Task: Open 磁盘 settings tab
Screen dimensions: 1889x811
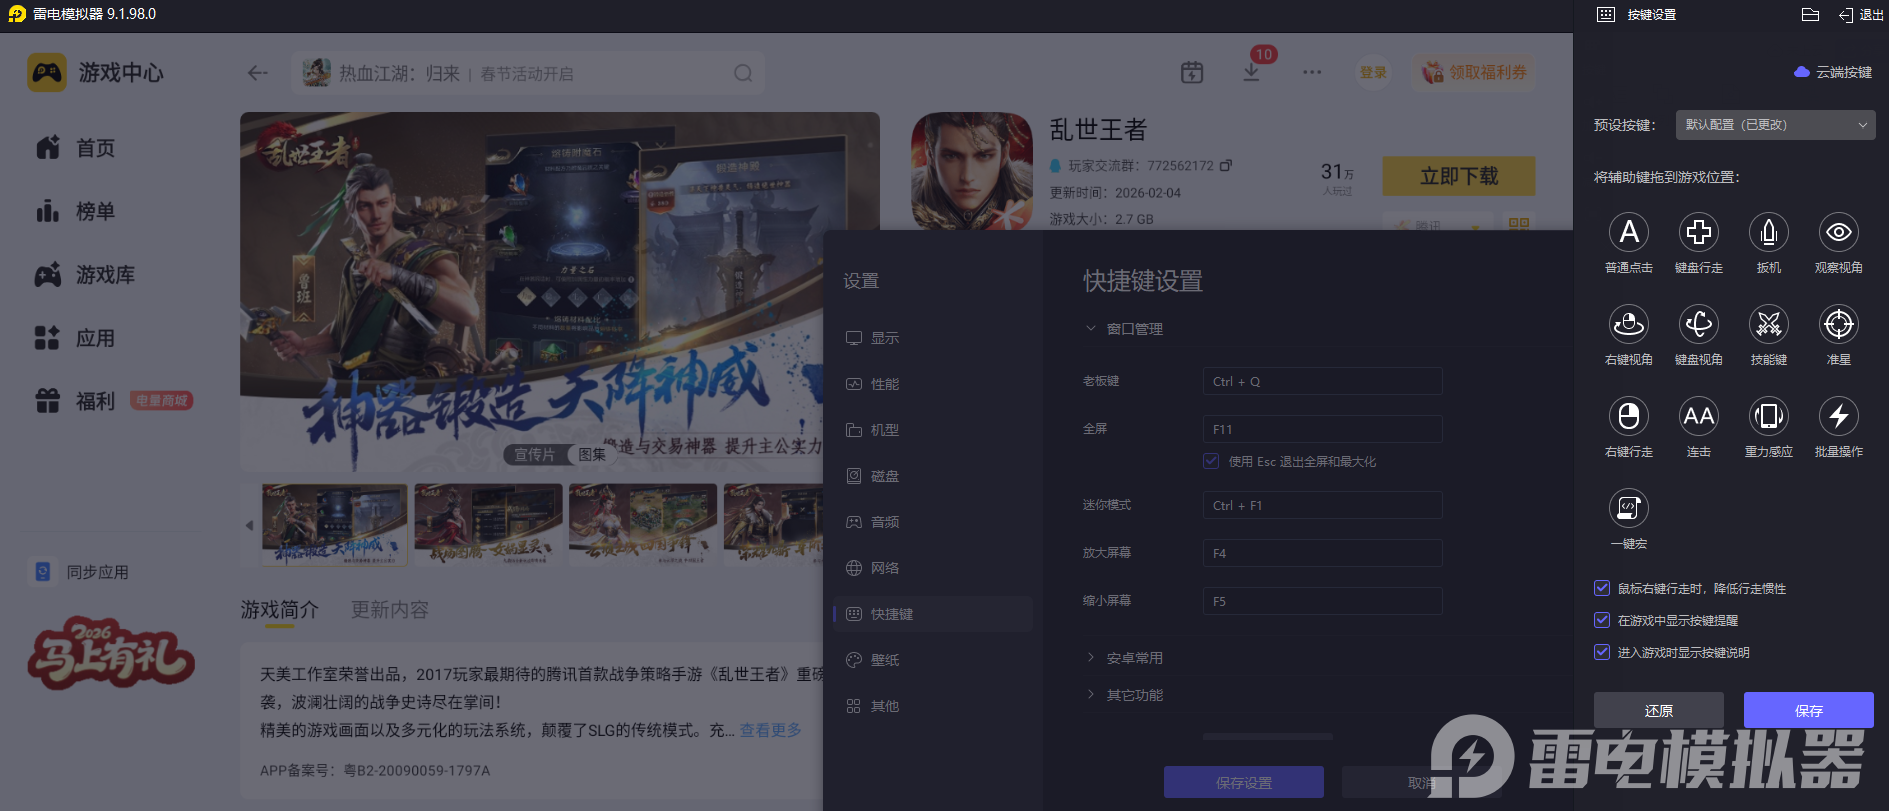Action: point(933,476)
